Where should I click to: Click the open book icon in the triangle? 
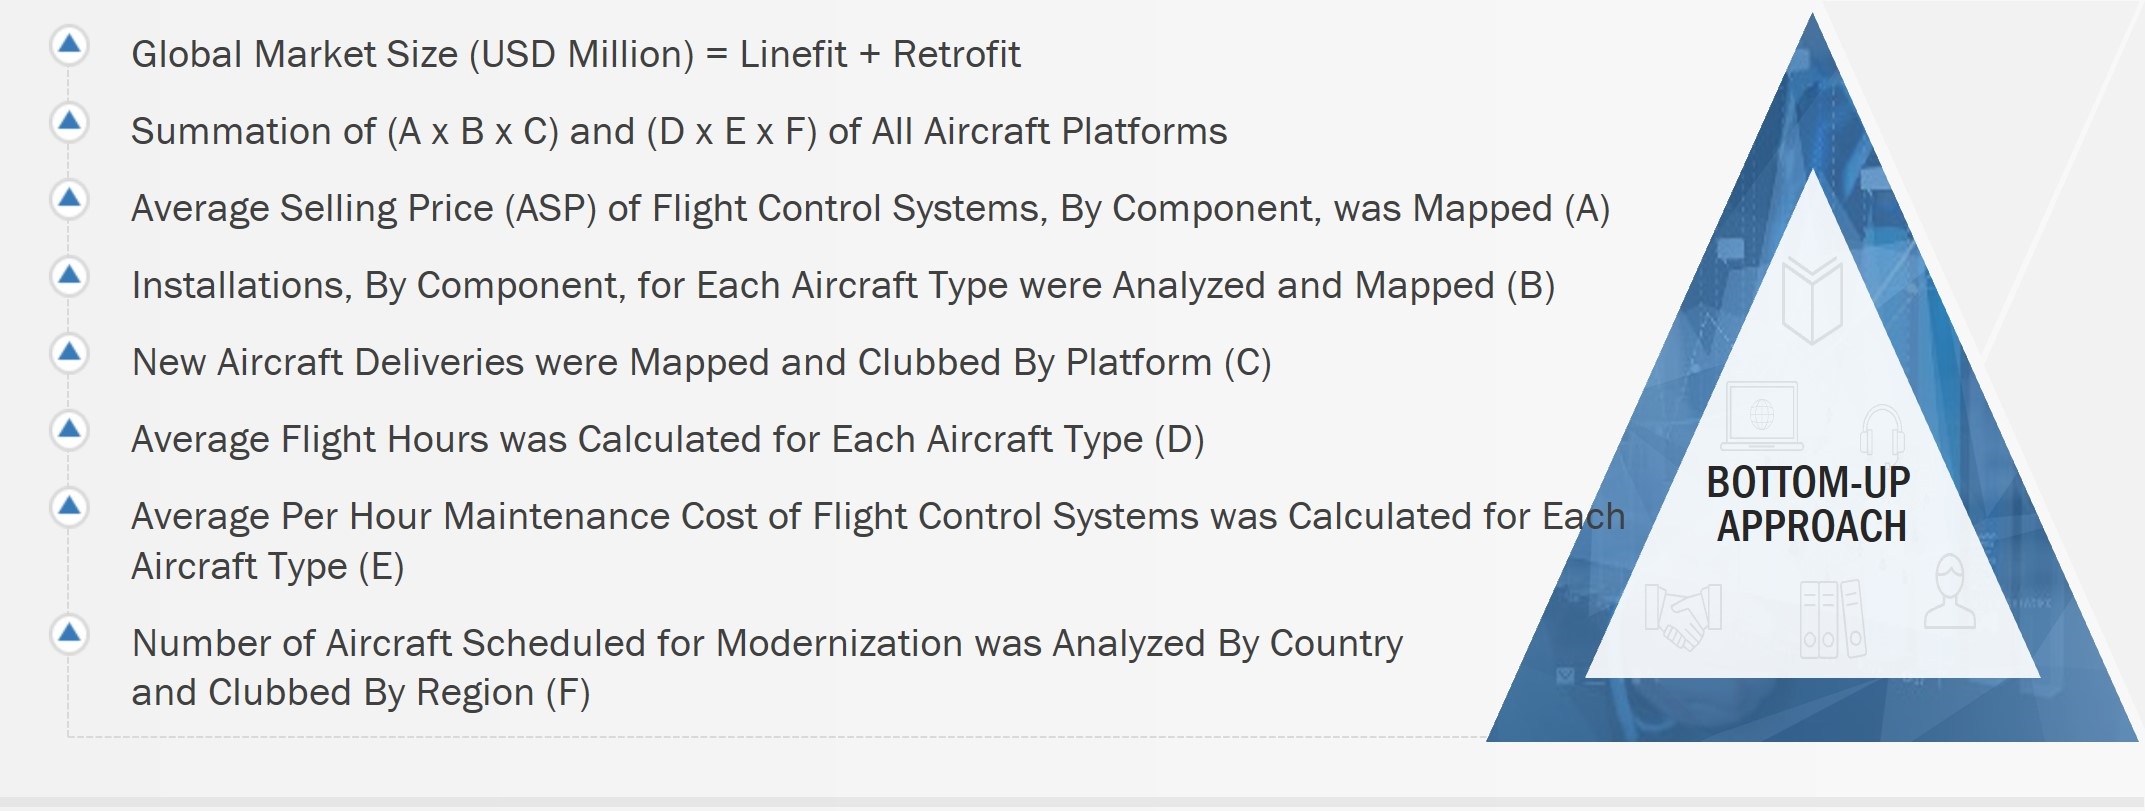(1811, 299)
